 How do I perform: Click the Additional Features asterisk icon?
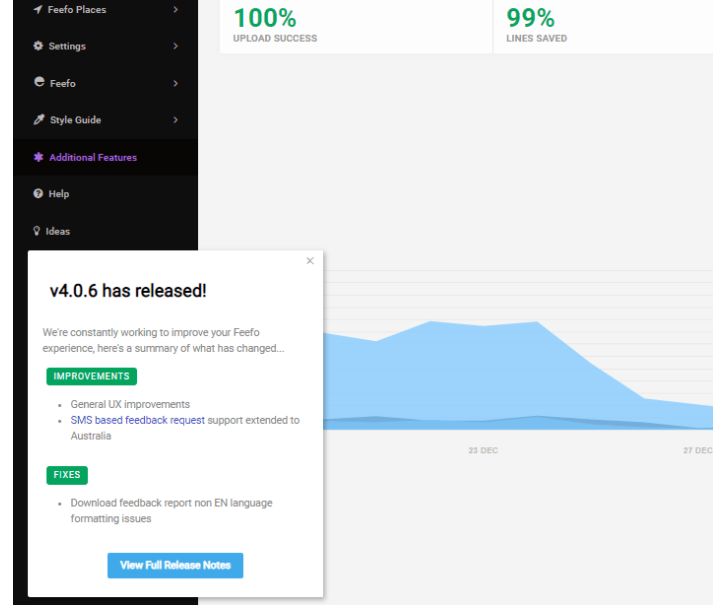(x=39, y=157)
